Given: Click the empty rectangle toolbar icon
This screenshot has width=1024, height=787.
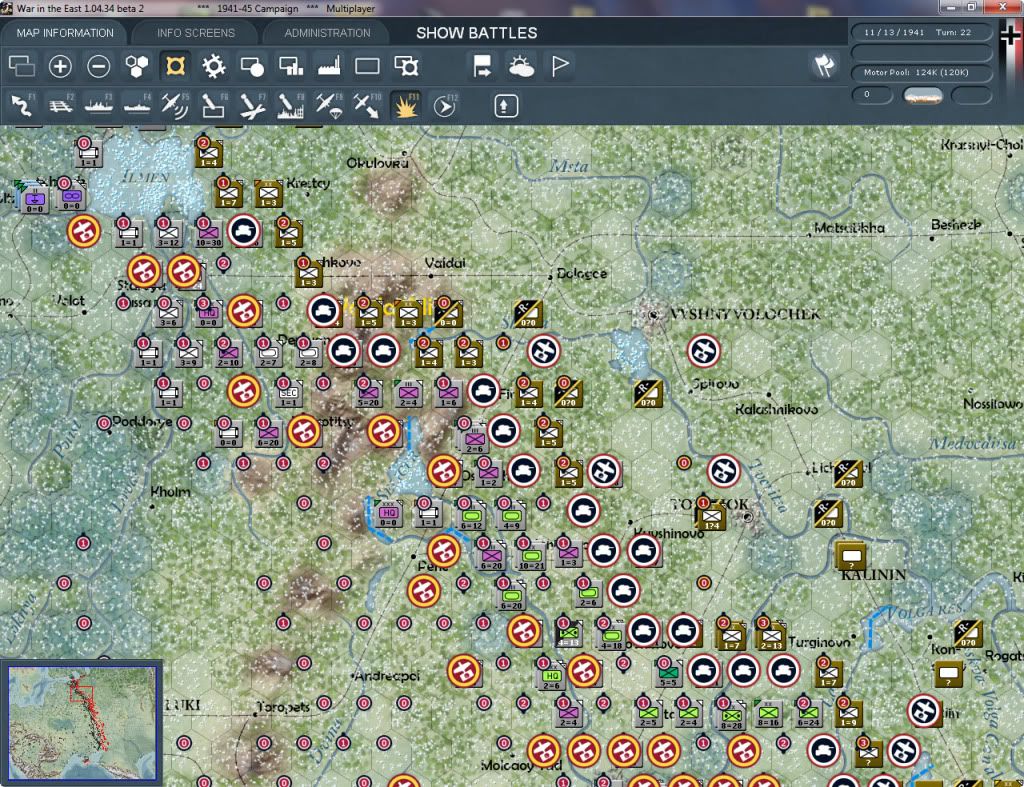Looking at the screenshot, I should [367, 66].
